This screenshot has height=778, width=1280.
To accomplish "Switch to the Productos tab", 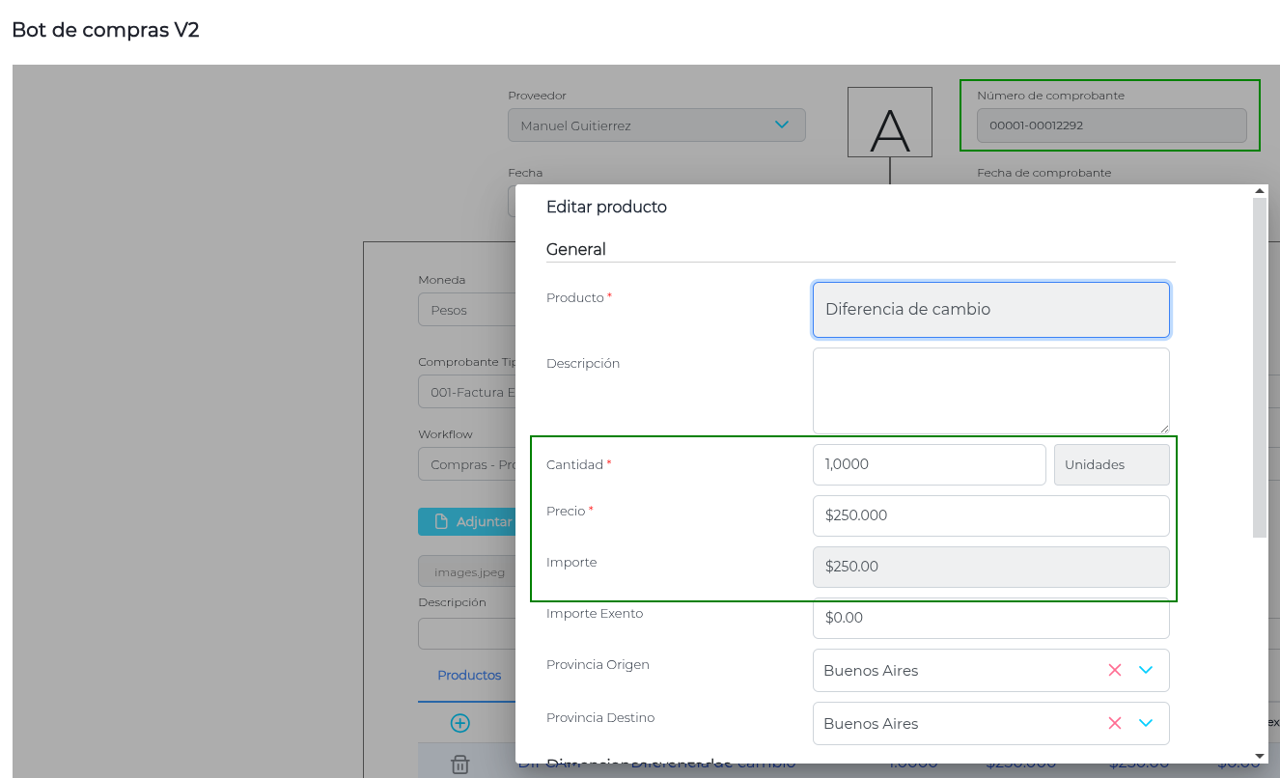I will [x=469, y=675].
